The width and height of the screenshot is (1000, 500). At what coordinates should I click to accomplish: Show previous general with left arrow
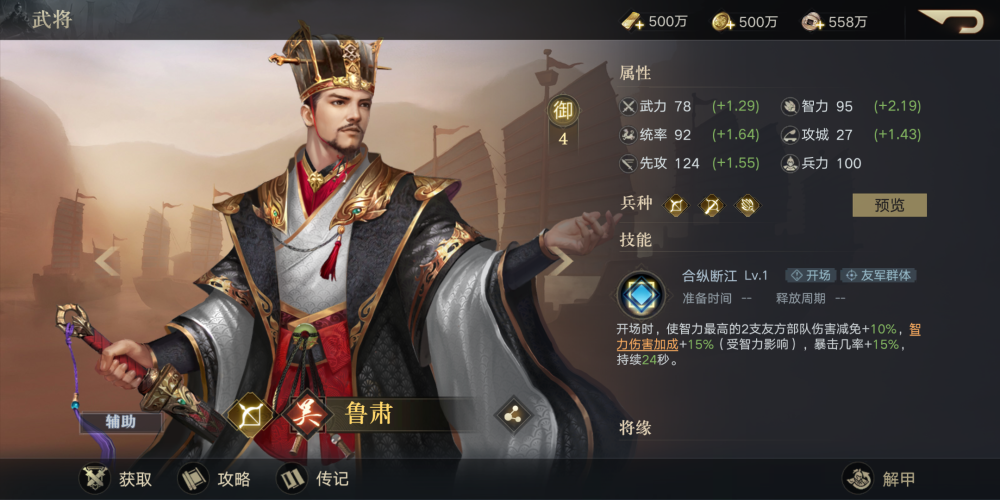click(x=108, y=261)
